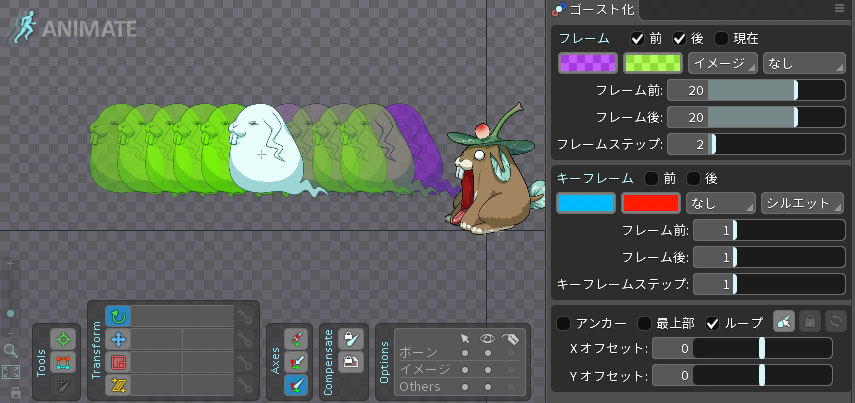The image size is (855, 403).
Task: Enable キーフレーム 前 checkbox
Action: coord(651,178)
